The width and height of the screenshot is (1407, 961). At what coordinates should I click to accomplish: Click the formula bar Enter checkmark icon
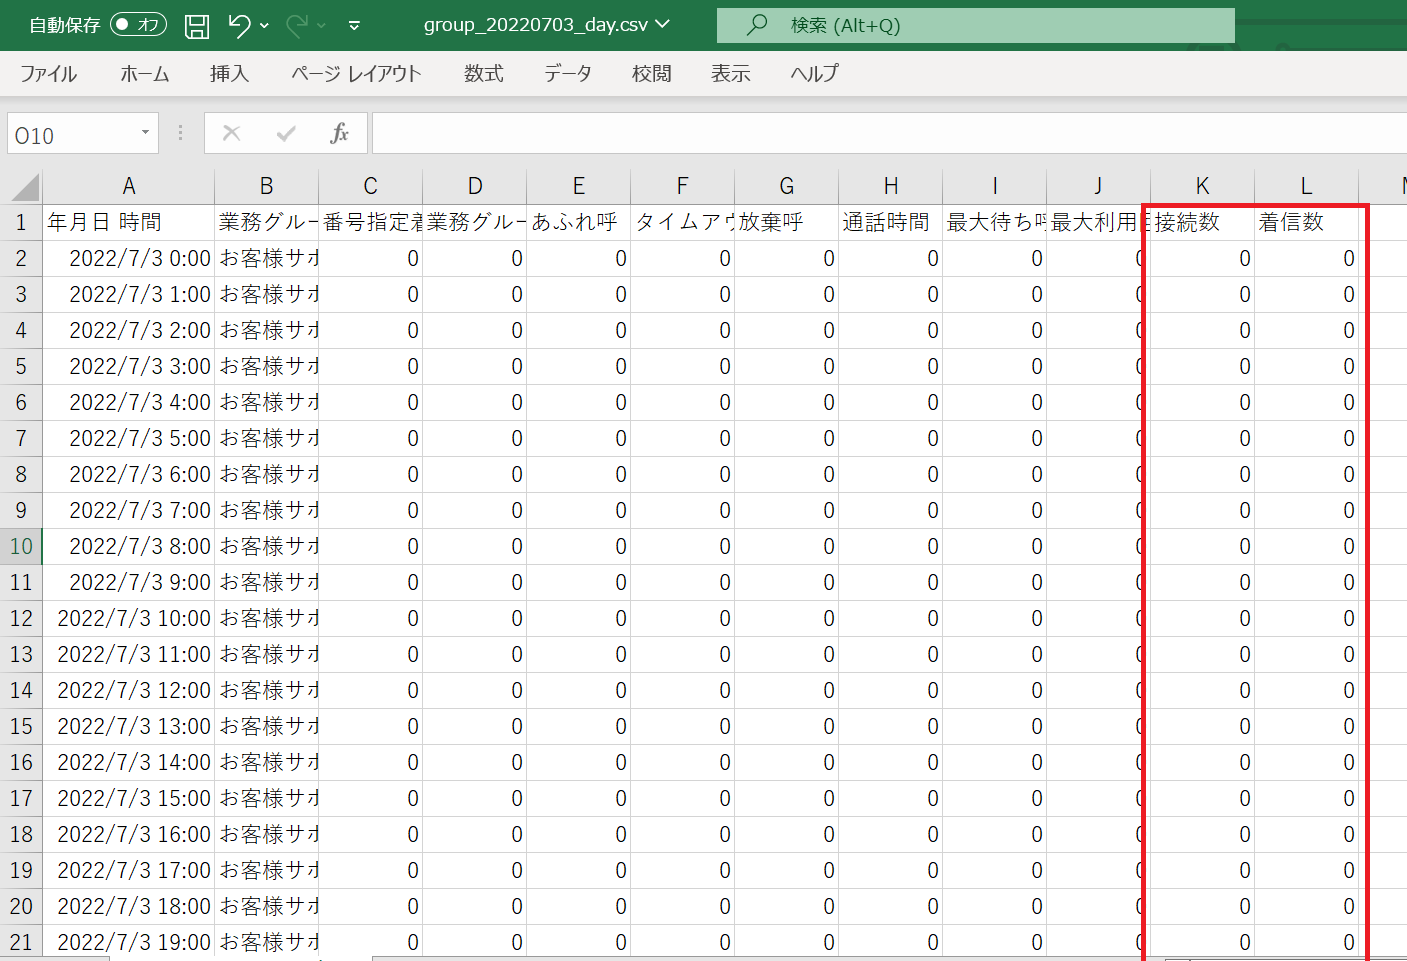point(286,133)
